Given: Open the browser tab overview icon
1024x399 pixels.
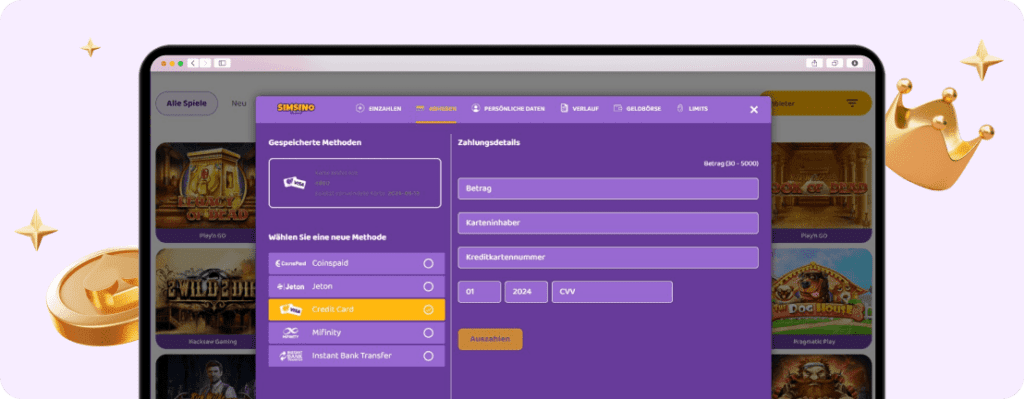Looking at the screenshot, I should coord(834,63).
